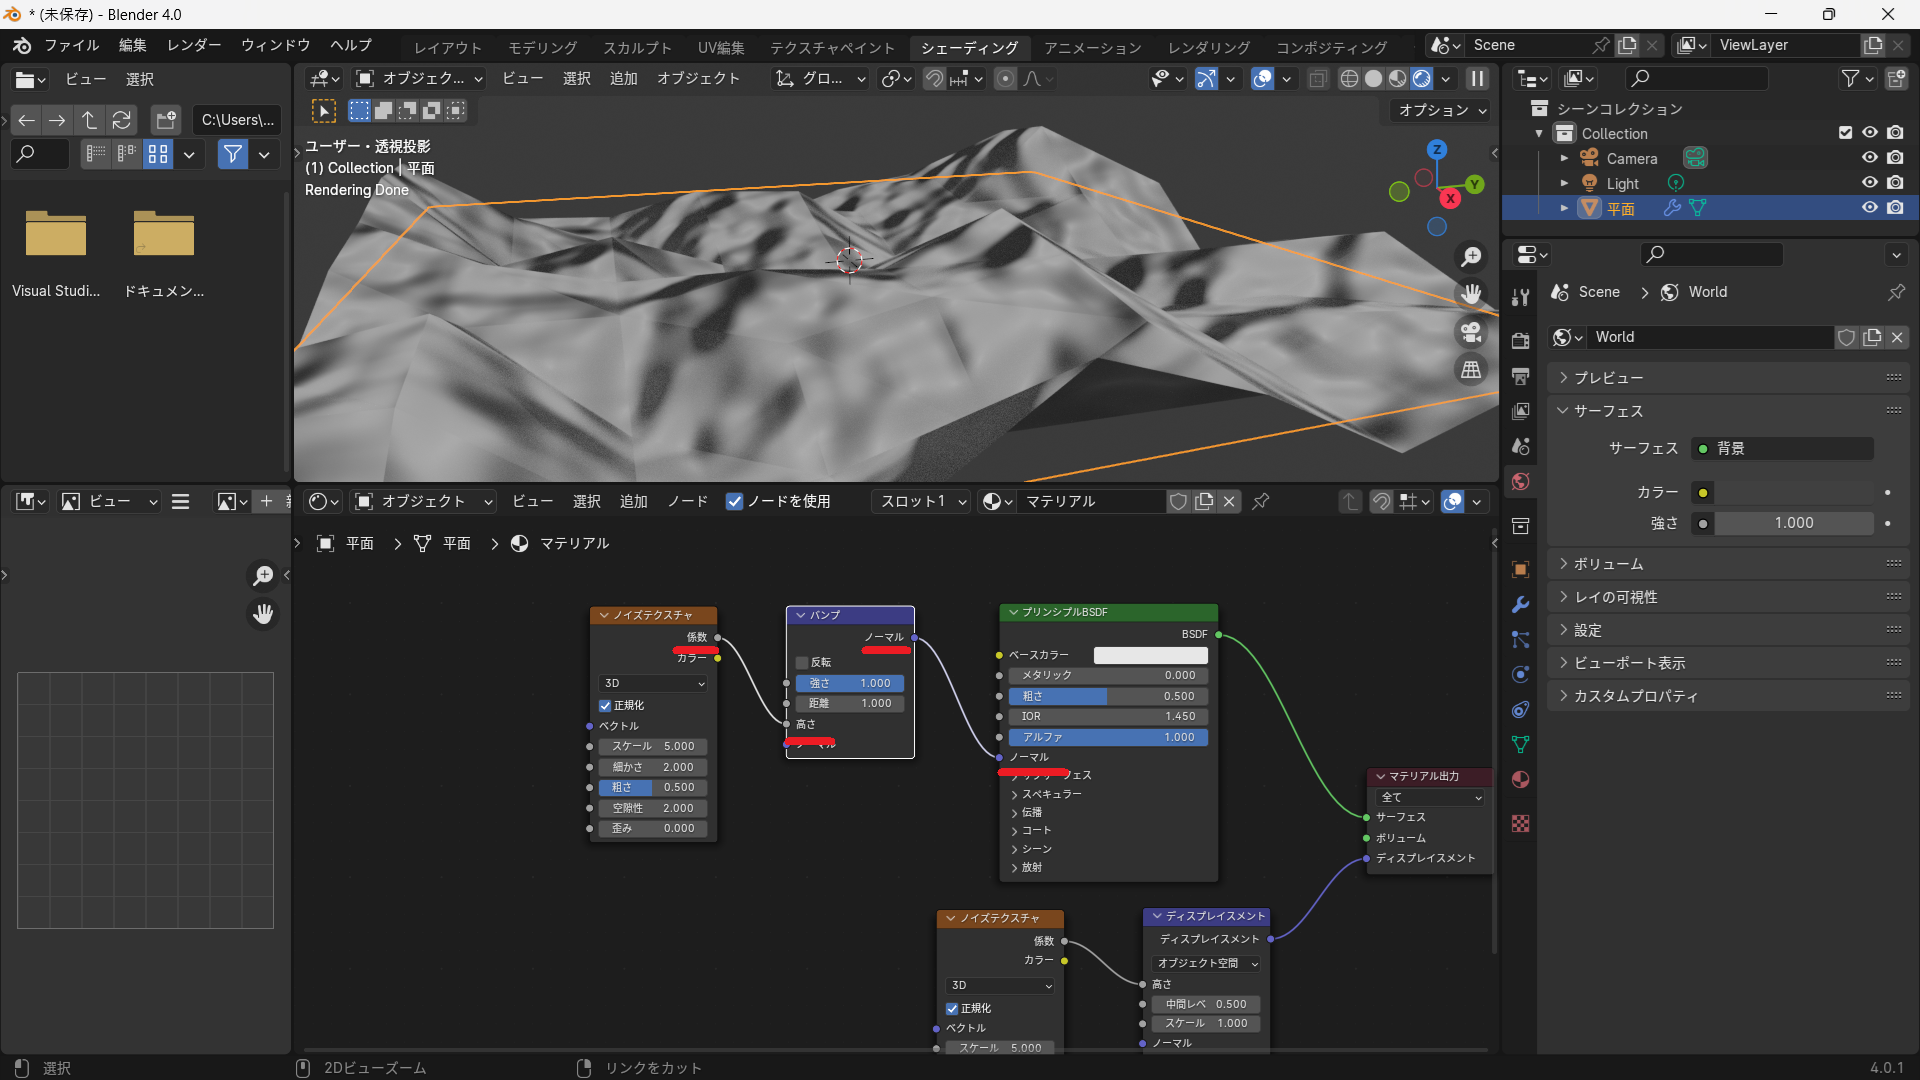The height and width of the screenshot is (1080, 1920).
Task: Uncheck '正規化' in top noise texture node
Action: coord(605,706)
